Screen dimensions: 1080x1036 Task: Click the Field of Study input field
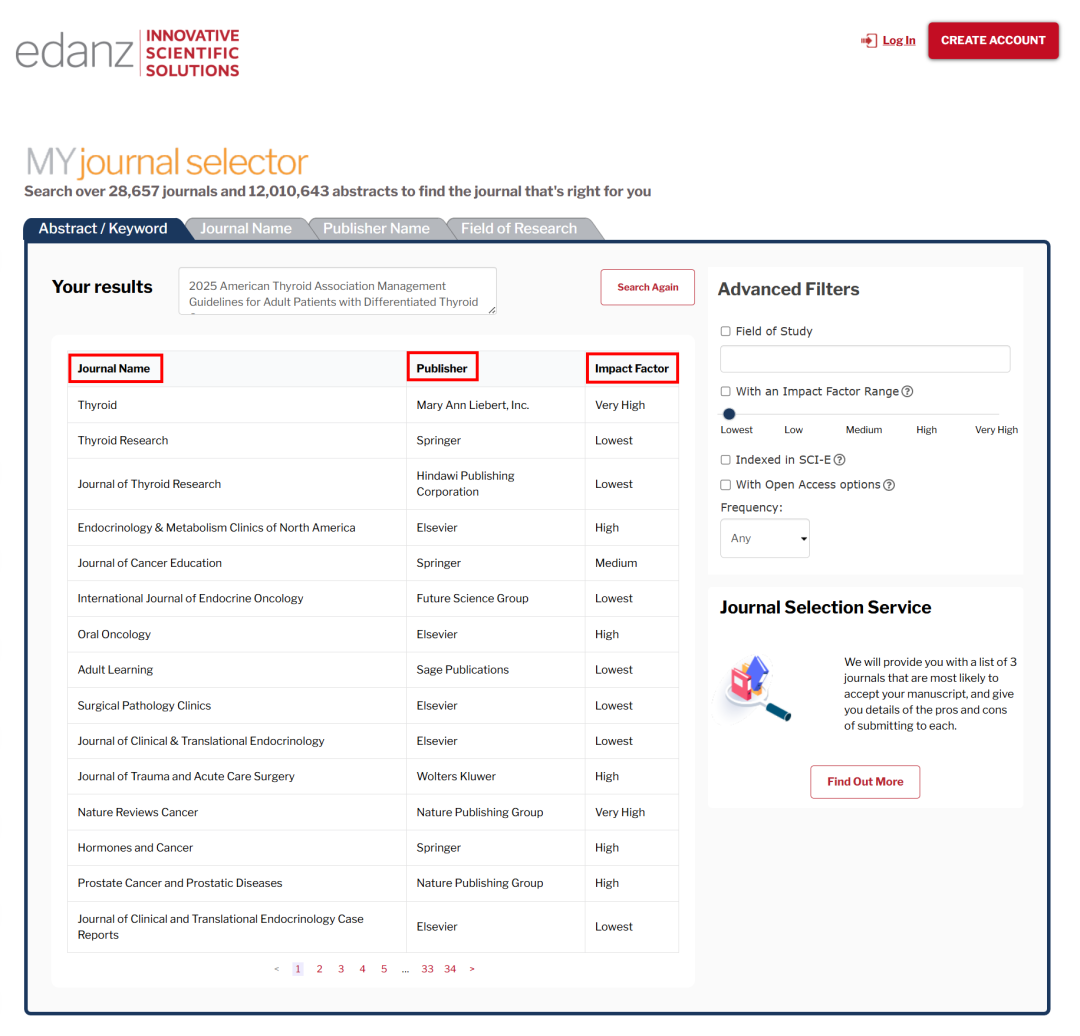[x=865, y=359]
